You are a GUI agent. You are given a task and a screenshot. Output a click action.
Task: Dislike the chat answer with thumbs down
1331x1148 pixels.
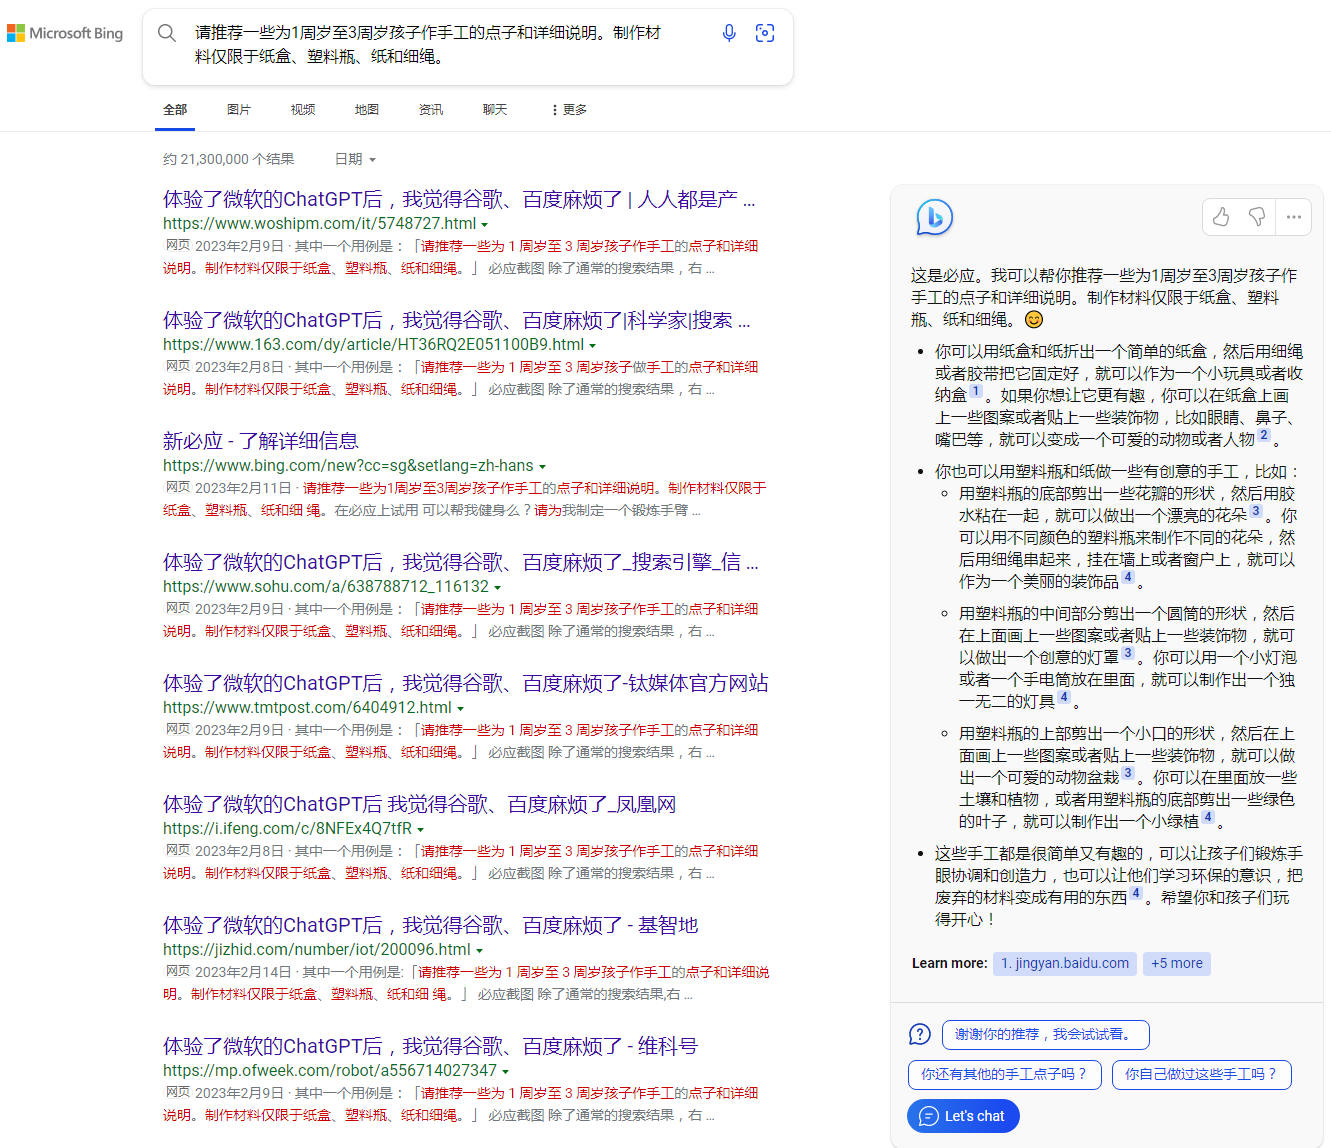(1257, 217)
